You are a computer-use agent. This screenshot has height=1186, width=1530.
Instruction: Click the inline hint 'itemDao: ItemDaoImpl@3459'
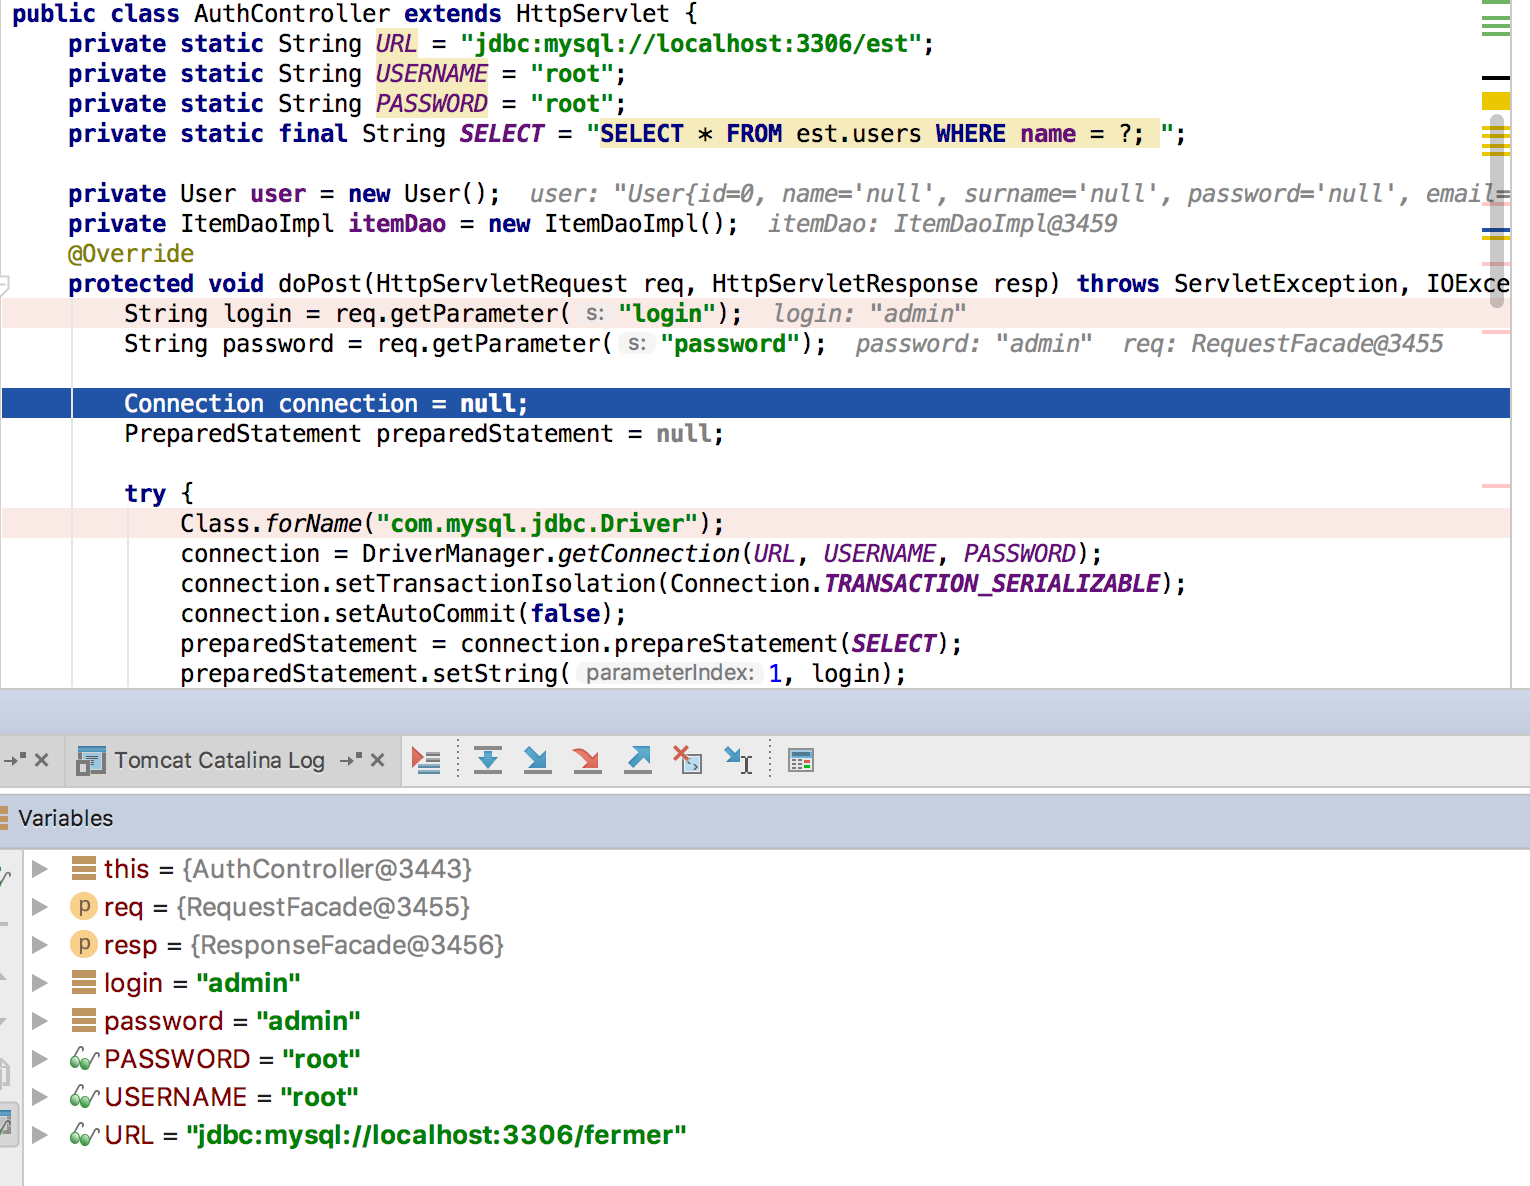942,223
